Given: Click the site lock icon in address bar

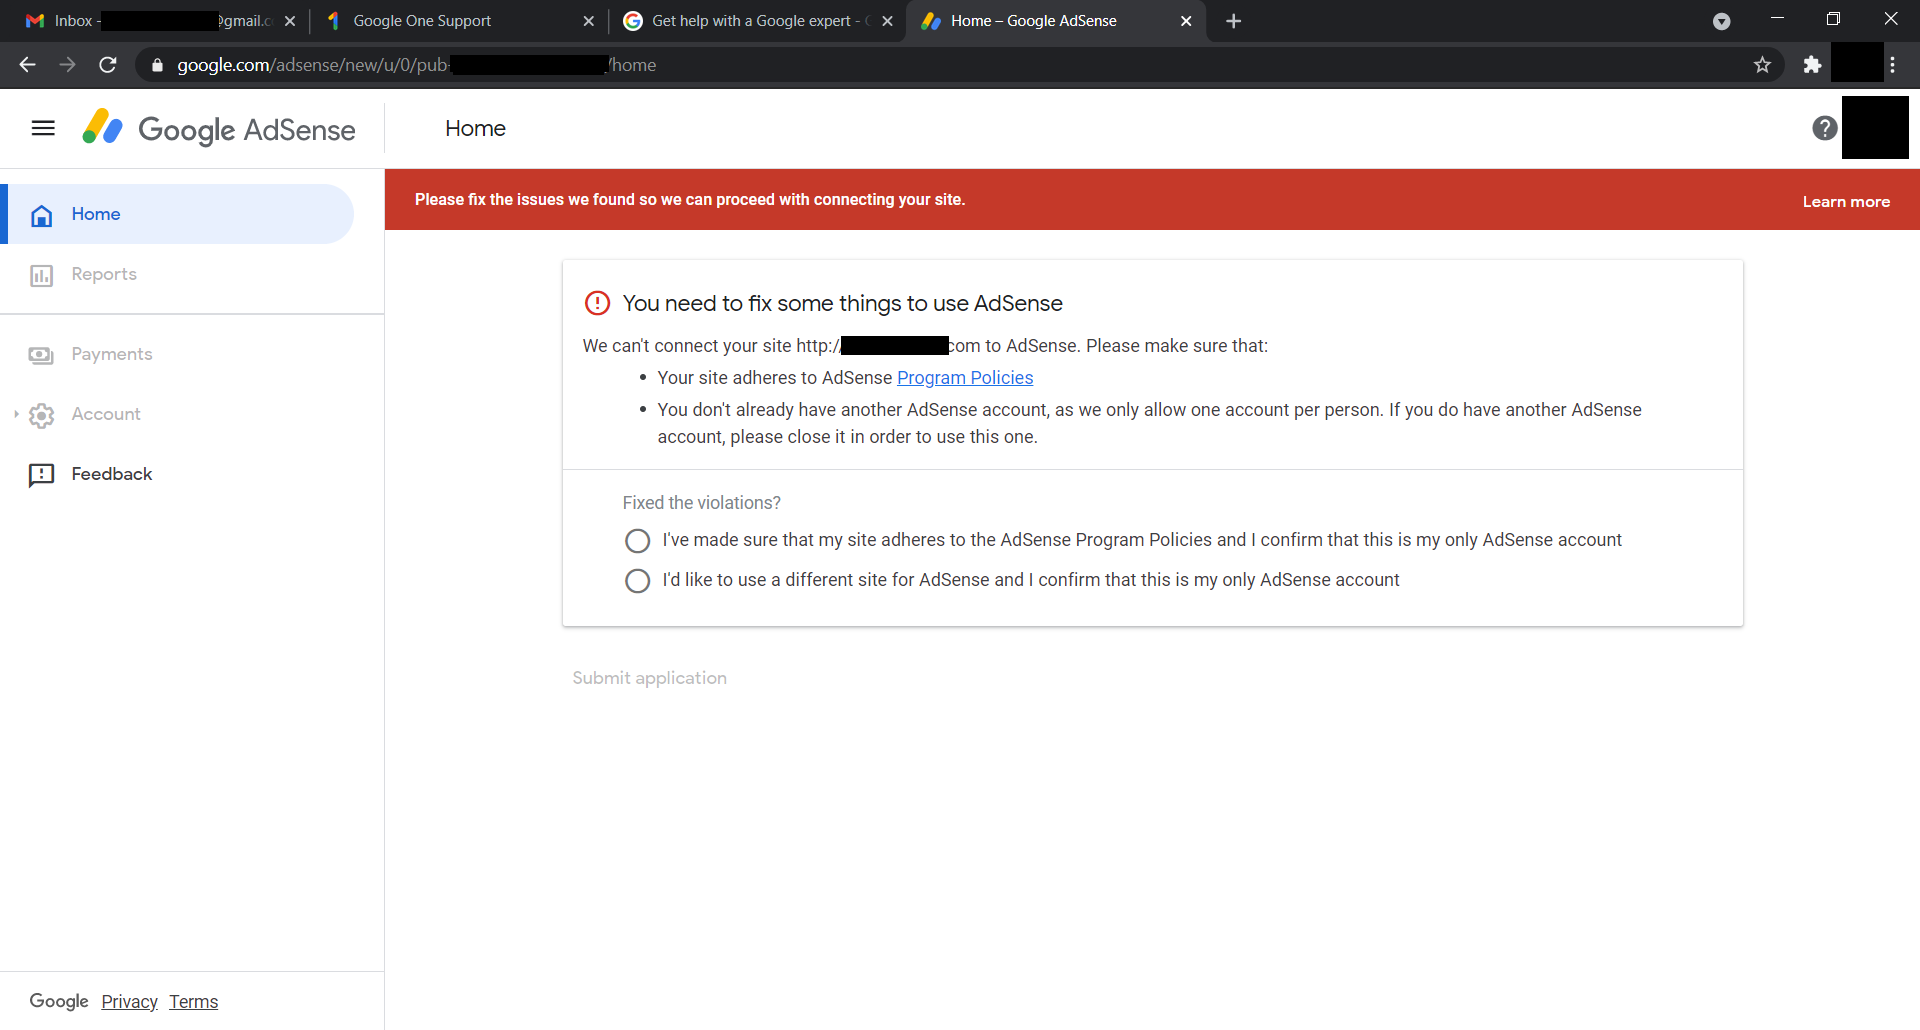Looking at the screenshot, I should pos(157,65).
